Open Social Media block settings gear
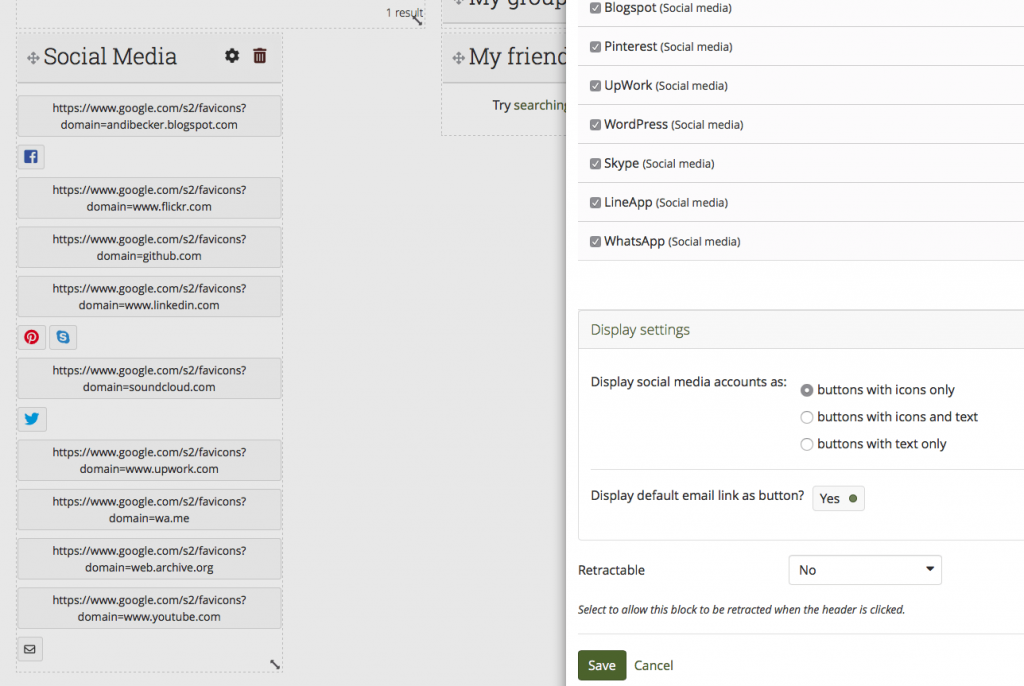The height and width of the screenshot is (686, 1024). tap(232, 56)
